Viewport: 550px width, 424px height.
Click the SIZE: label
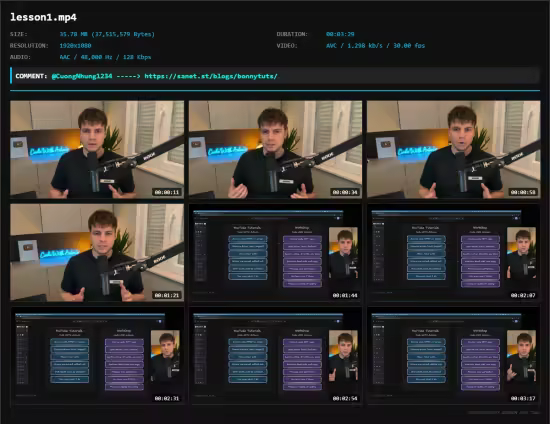tap(19, 34)
